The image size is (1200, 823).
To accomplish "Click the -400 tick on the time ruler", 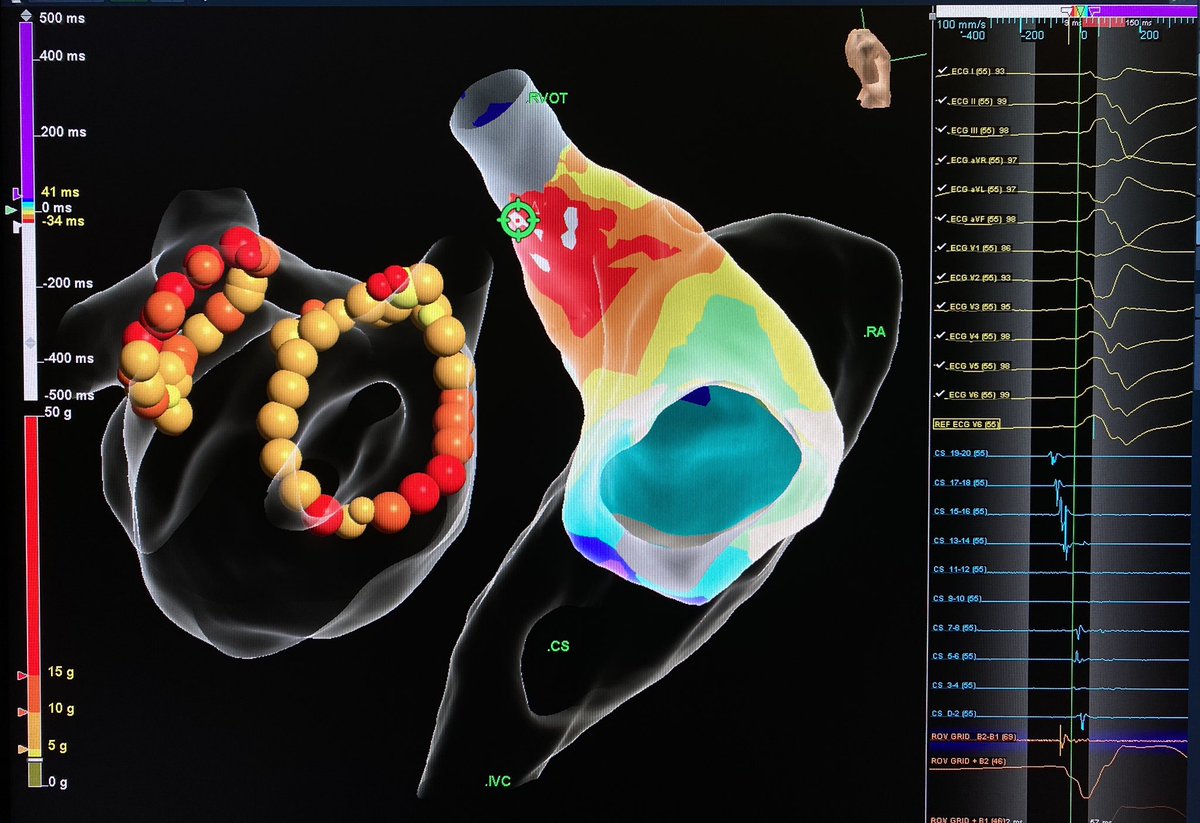I will tap(972, 35).
